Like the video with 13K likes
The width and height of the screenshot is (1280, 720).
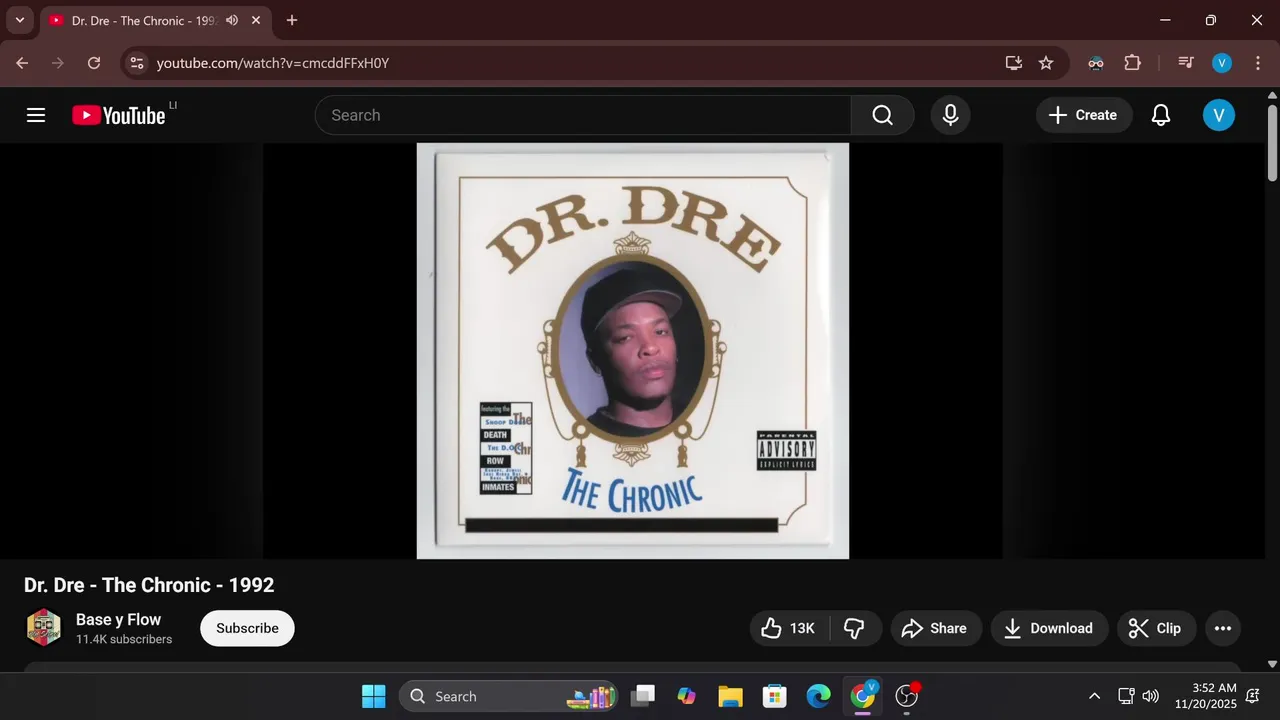(789, 628)
